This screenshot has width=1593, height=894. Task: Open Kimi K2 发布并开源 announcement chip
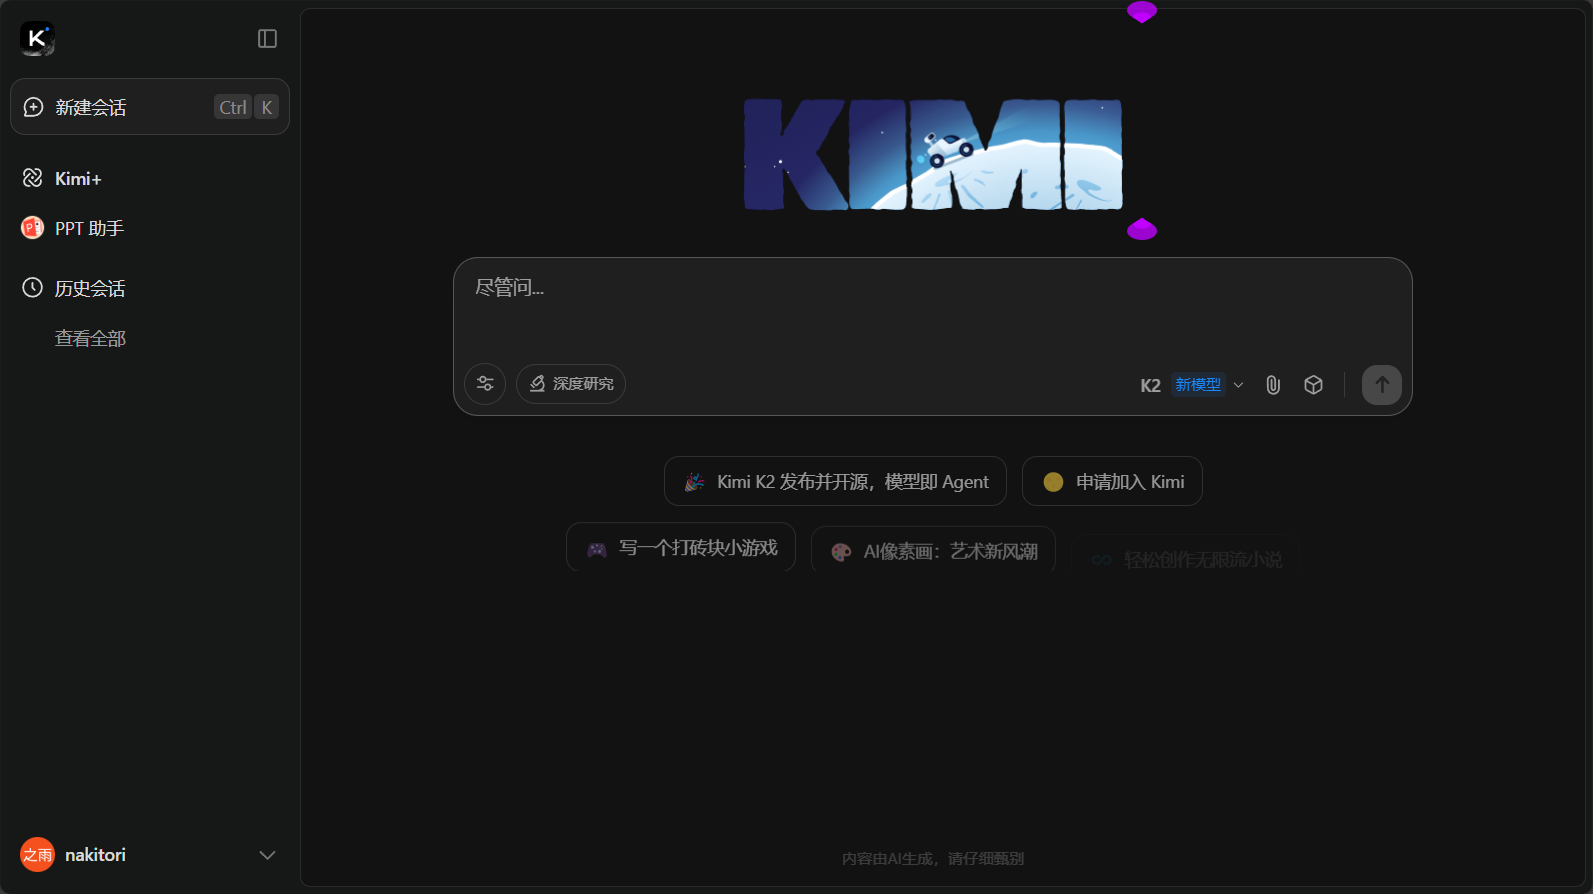pos(835,482)
